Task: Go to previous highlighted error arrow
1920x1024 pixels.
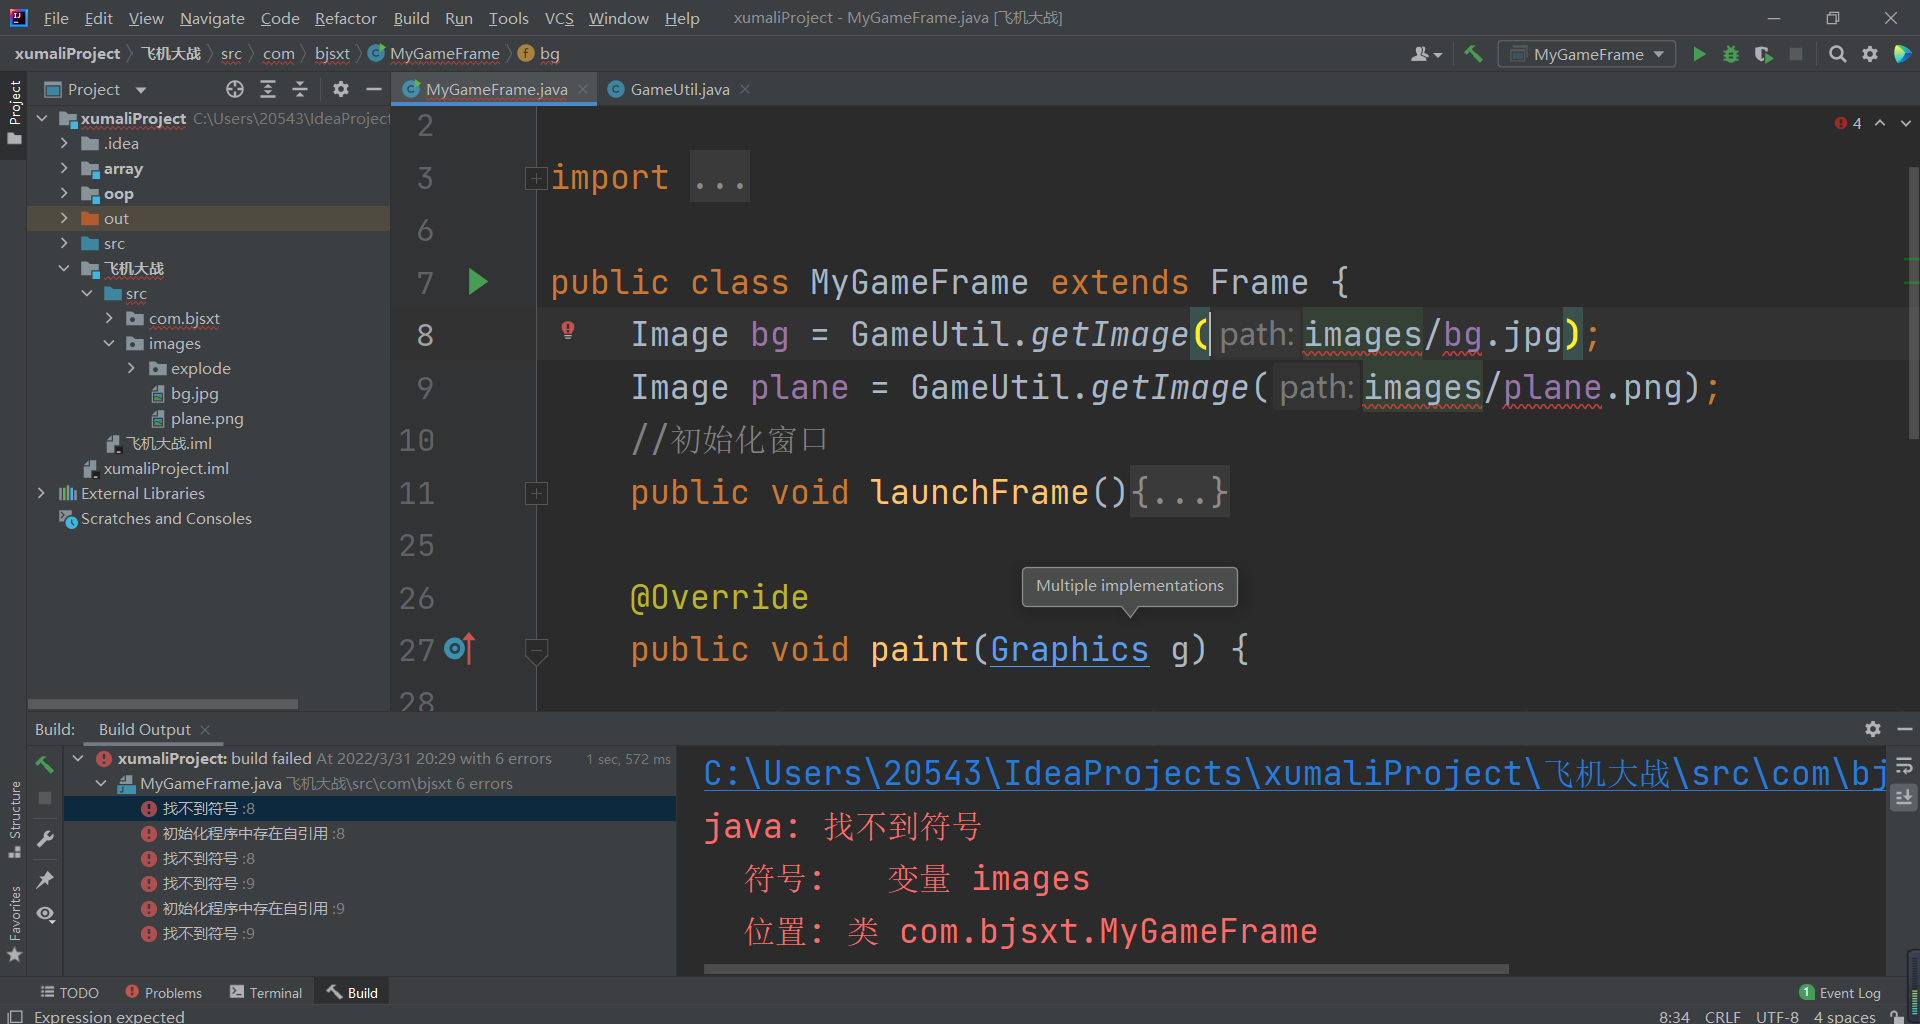Action: pos(1880,123)
